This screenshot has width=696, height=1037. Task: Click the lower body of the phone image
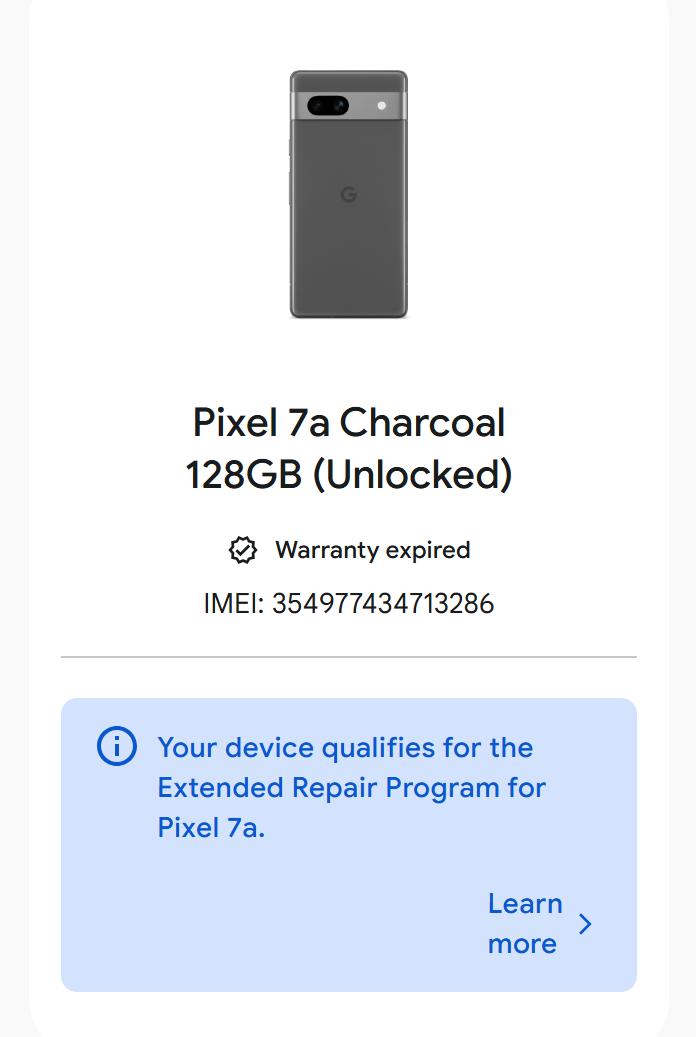(348, 270)
